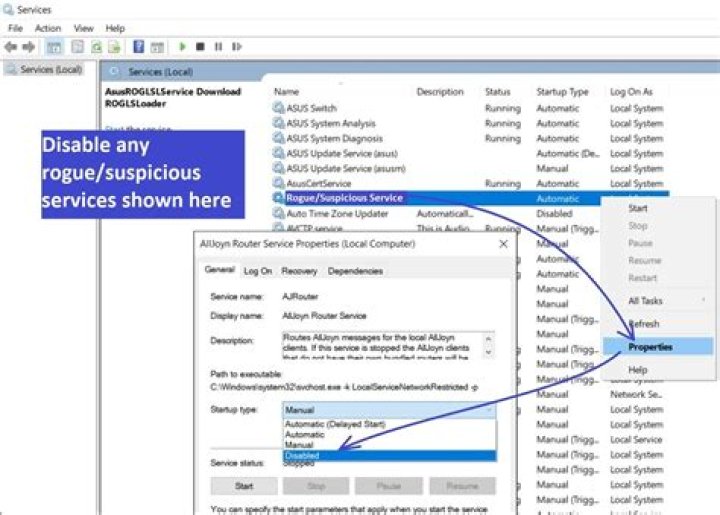
Task: Switch to the General tab
Action: (219, 270)
